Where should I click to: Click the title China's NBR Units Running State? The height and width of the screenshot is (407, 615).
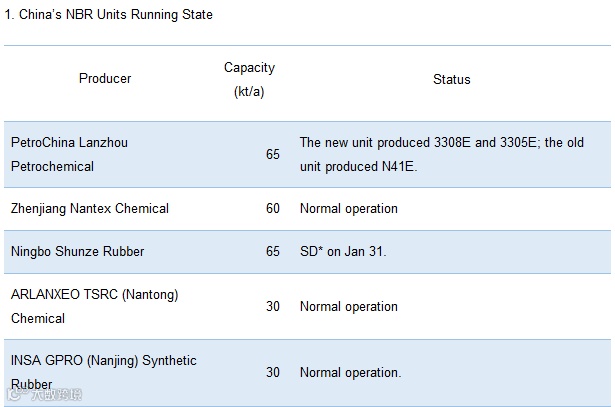click(x=108, y=15)
